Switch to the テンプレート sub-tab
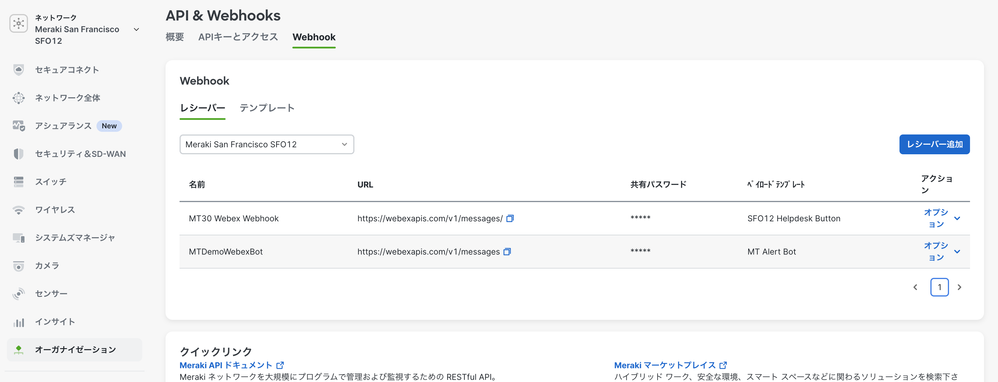The height and width of the screenshot is (382, 998). click(267, 108)
